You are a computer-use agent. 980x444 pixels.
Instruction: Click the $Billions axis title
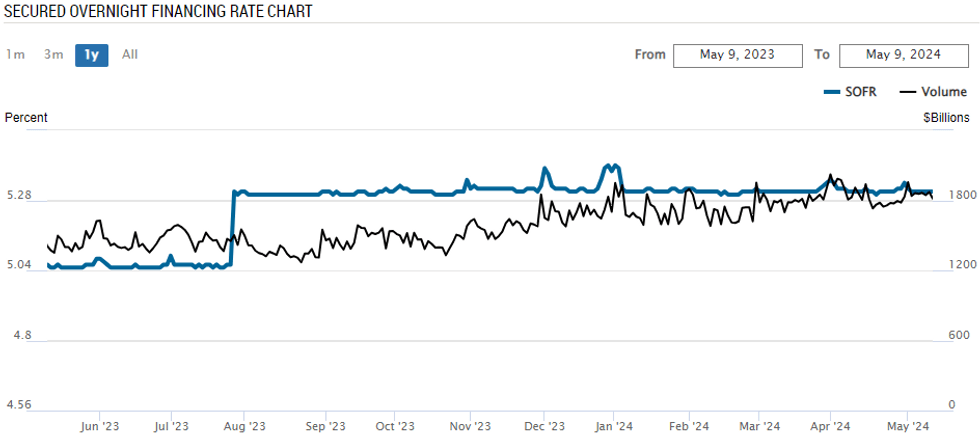click(x=946, y=117)
